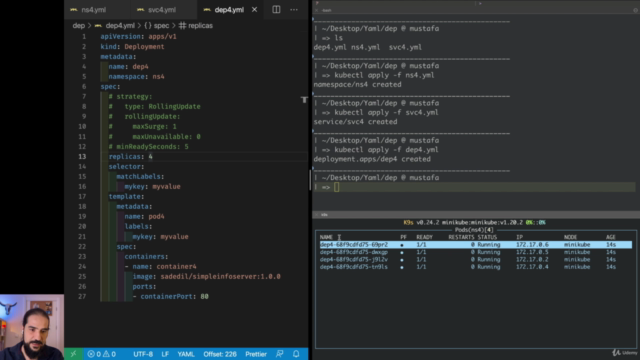This screenshot has height=360, width=640.
Task: Click 'name: pod4' line
Action: pos(144,216)
